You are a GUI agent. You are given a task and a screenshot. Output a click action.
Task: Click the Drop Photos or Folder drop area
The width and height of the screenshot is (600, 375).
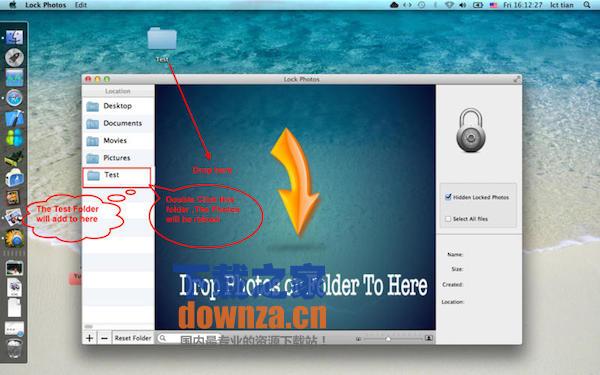pyautogui.click(x=295, y=207)
